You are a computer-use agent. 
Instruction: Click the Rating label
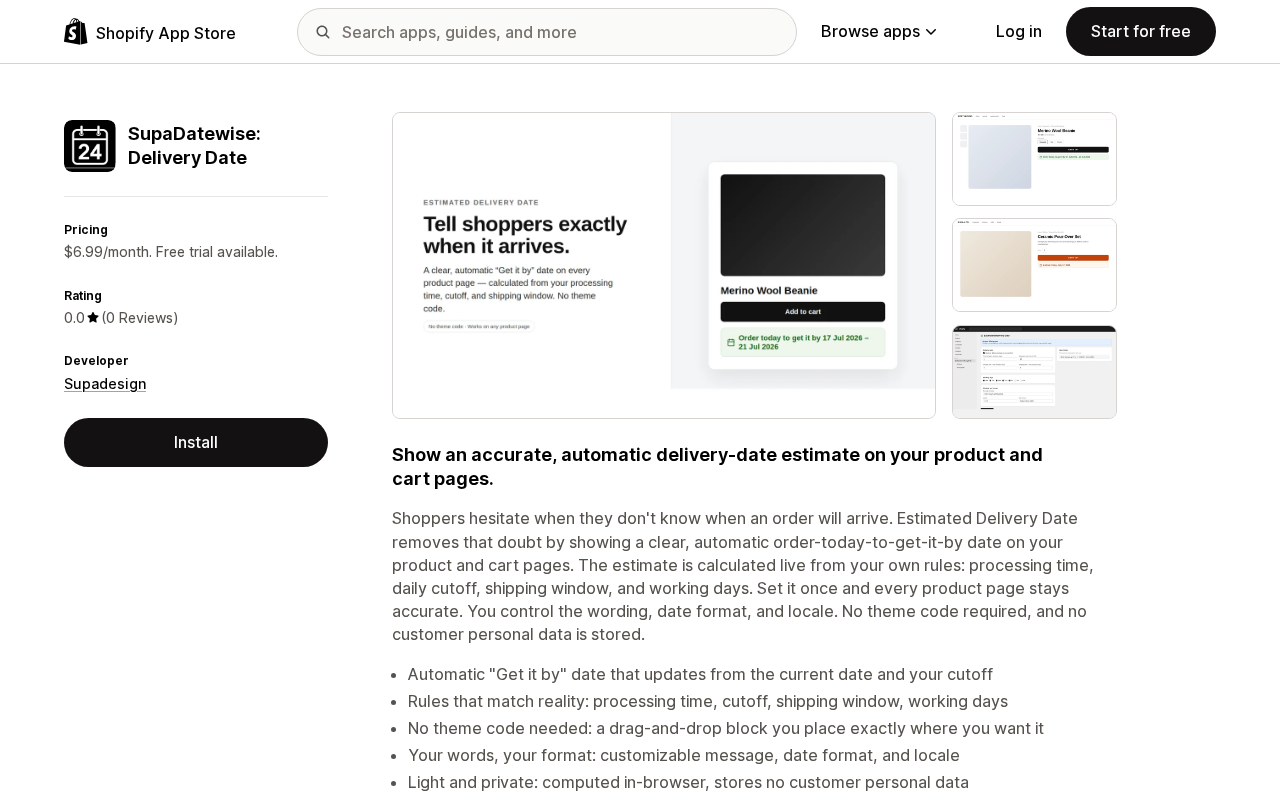click(x=83, y=296)
